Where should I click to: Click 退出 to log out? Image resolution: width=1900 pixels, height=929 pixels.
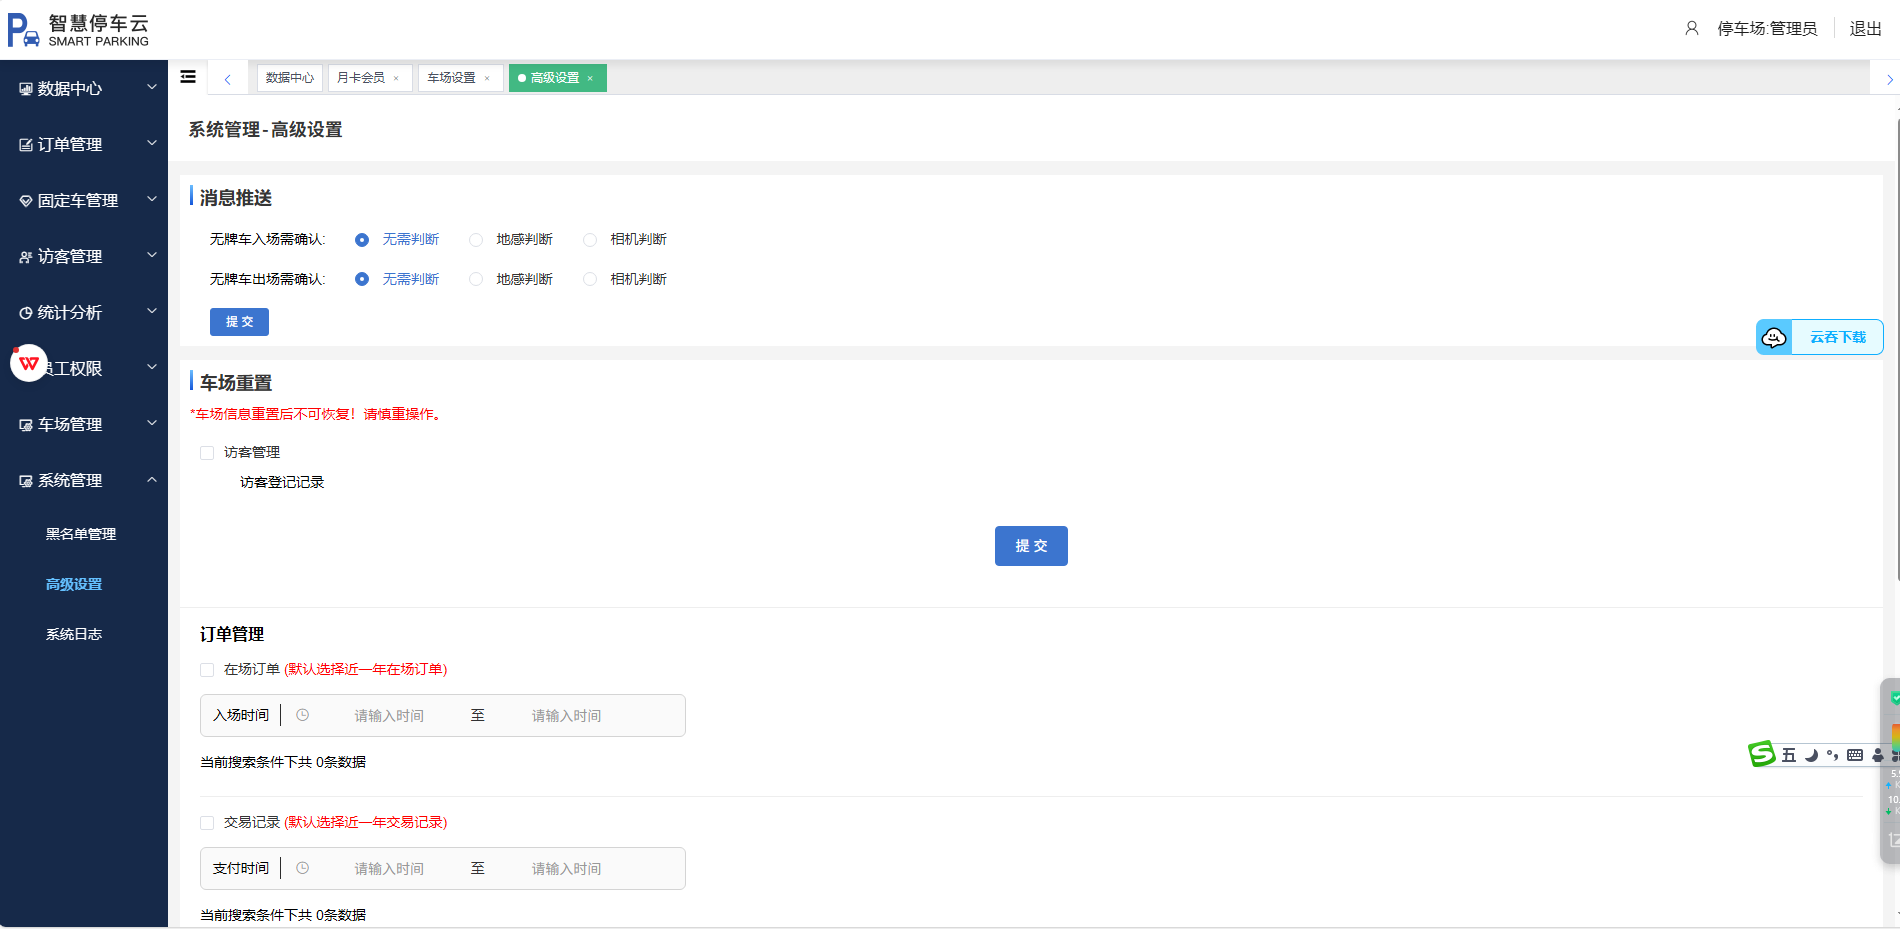coord(1865,29)
